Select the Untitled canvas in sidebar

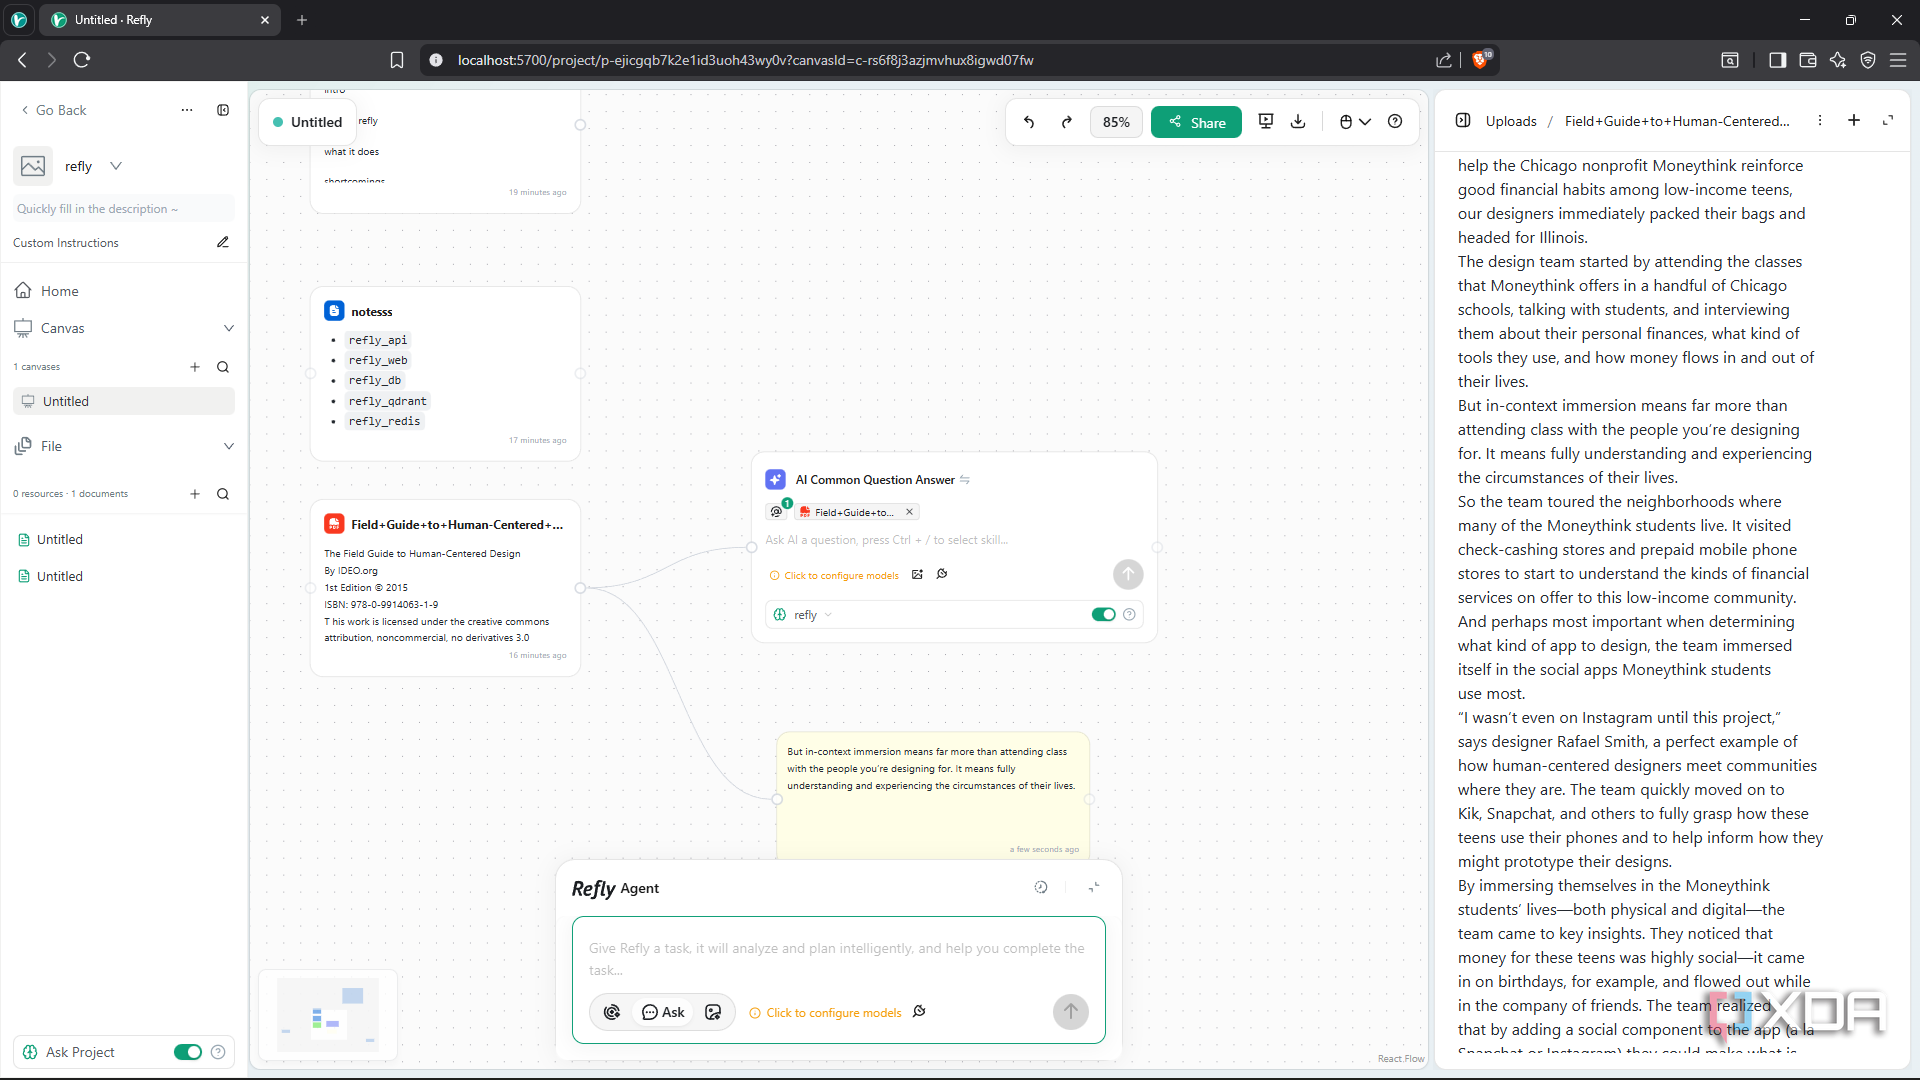pos(124,401)
